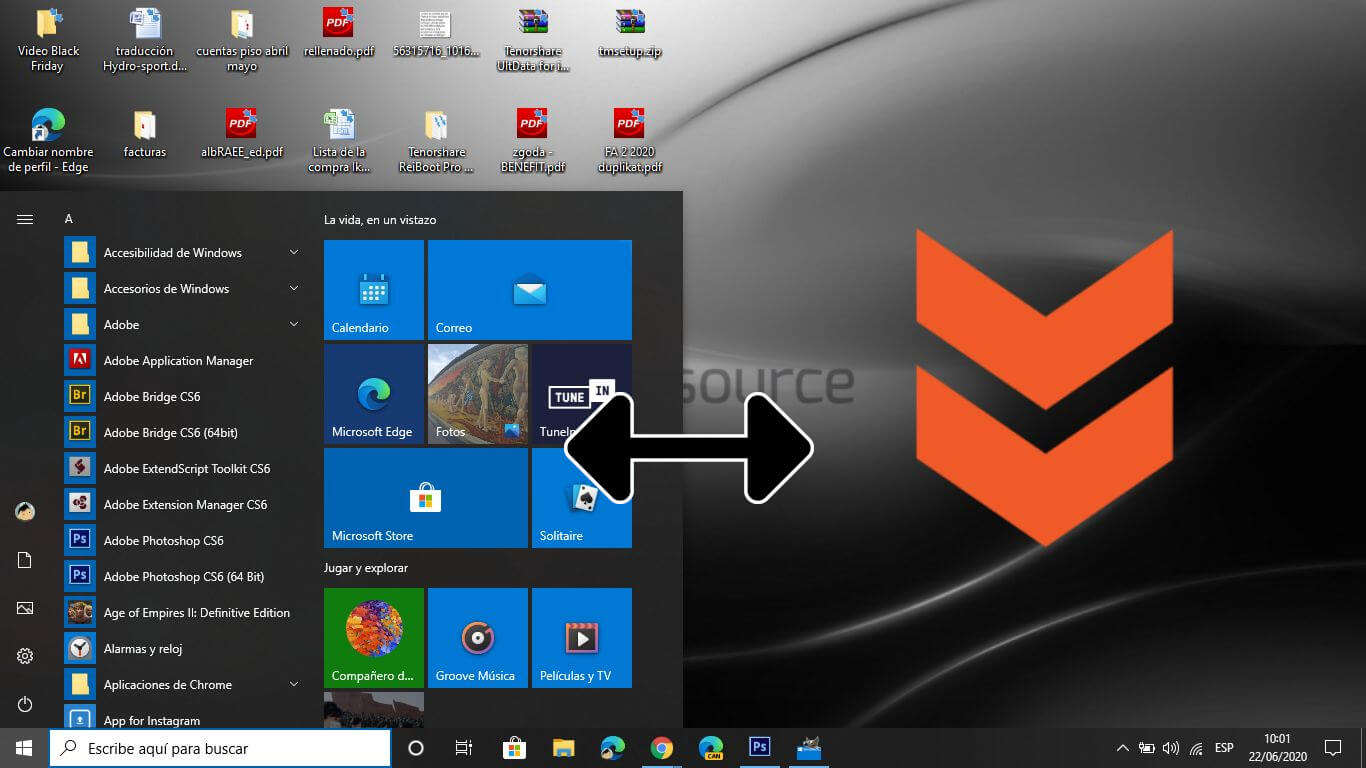Image resolution: width=1366 pixels, height=768 pixels.
Task: Click the Windows Start button
Action: (x=24, y=748)
